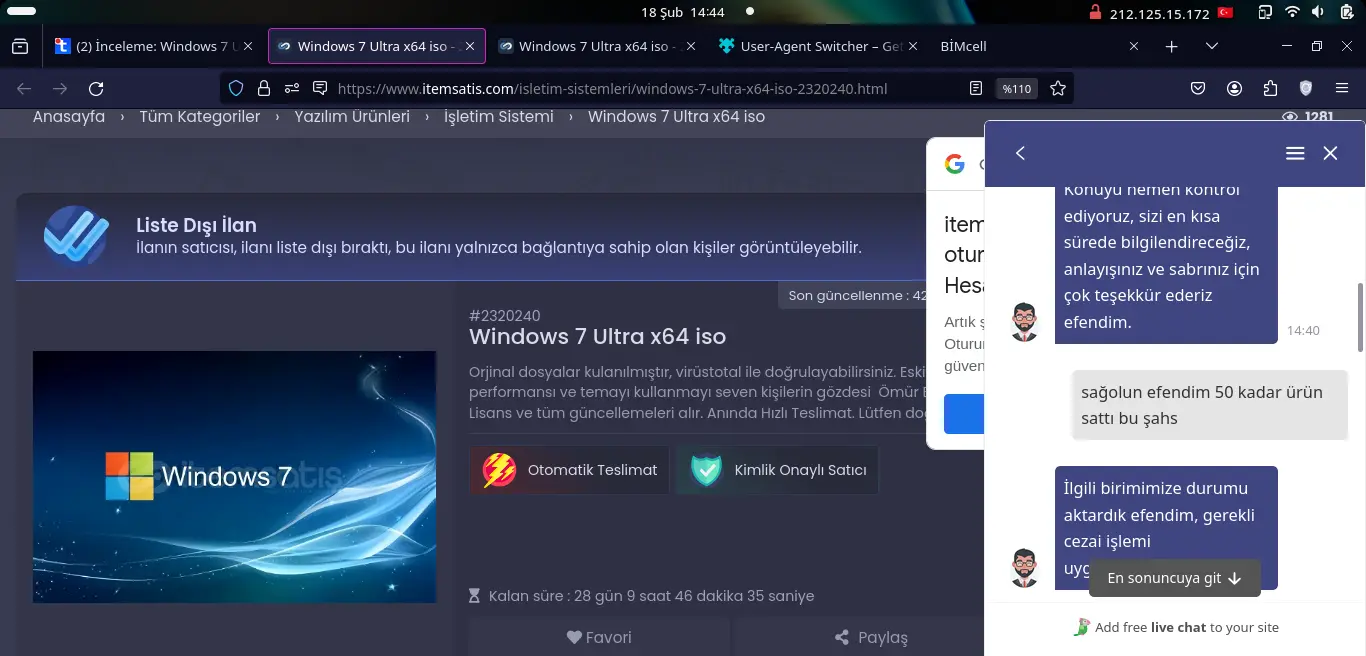1366x656 pixels.
Task: Click the Liste Dışı İlan checkmark logo
Action: click(x=76, y=235)
